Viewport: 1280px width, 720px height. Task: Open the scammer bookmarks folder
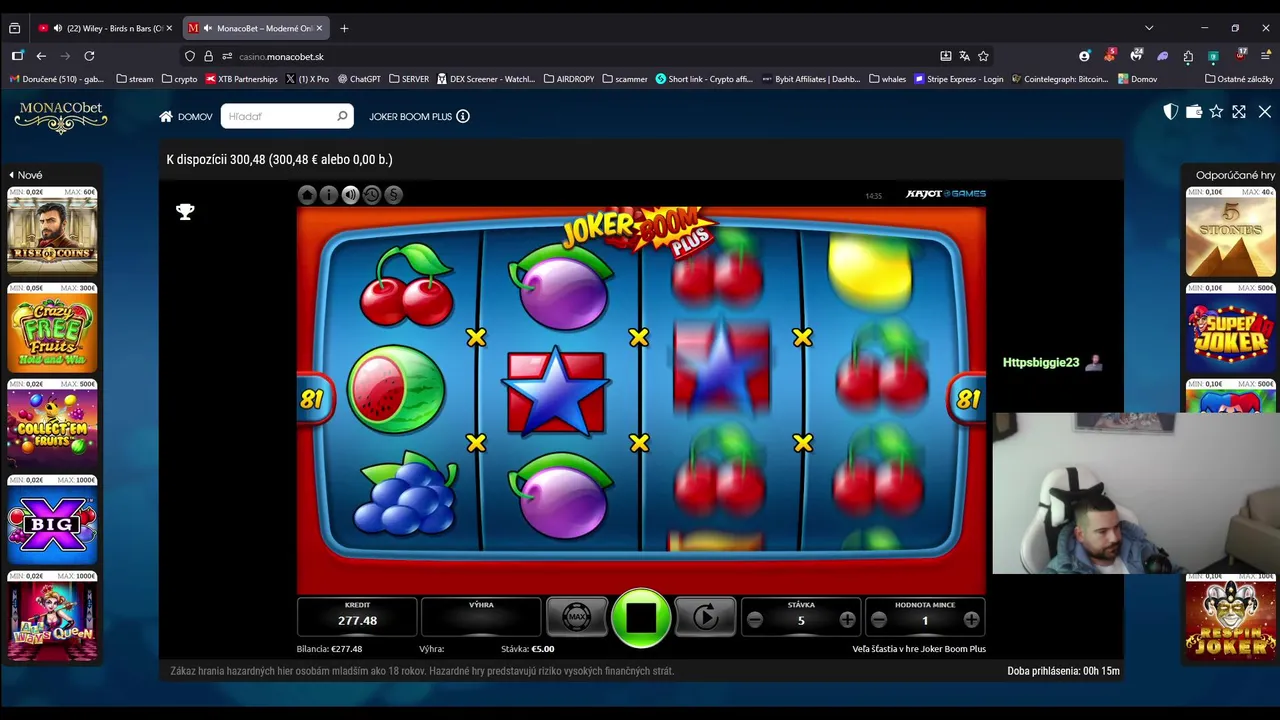pyautogui.click(x=625, y=79)
